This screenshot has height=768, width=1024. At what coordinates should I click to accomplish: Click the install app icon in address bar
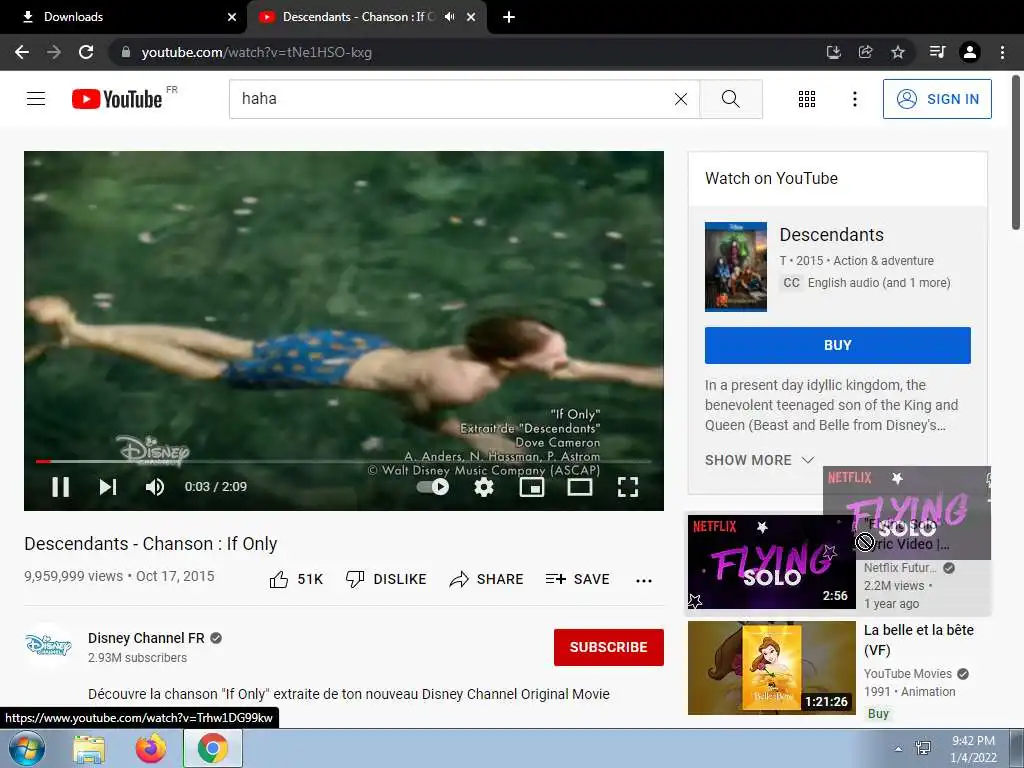click(x=833, y=52)
